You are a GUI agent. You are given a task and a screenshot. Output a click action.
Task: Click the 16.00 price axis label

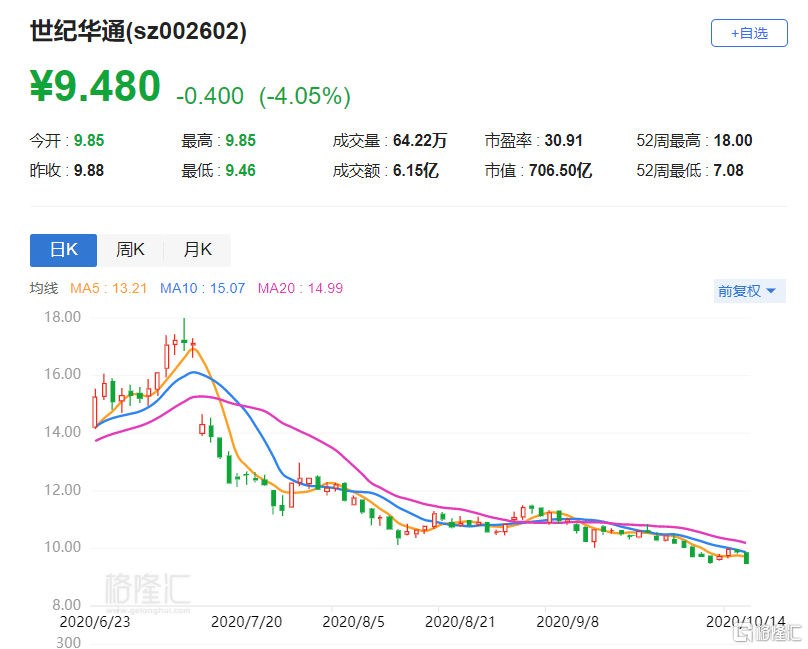pyautogui.click(x=62, y=374)
